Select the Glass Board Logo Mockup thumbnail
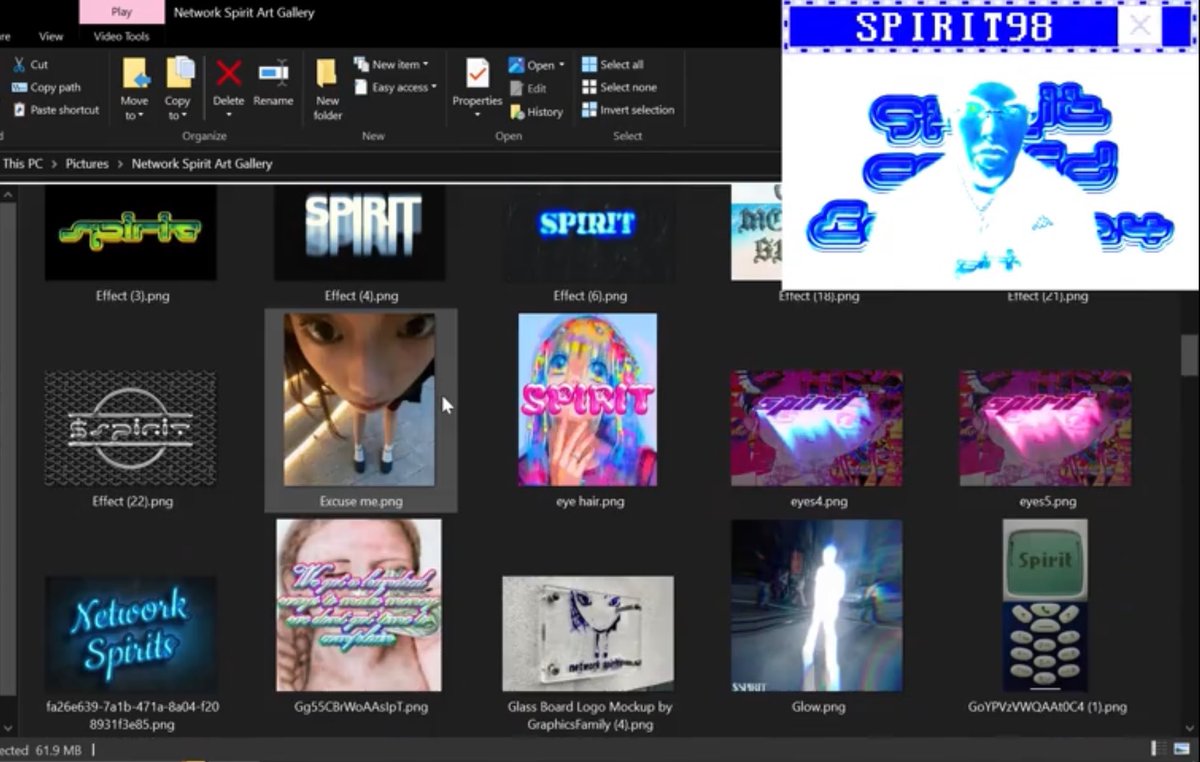1200x762 pixels. point(588,634)
